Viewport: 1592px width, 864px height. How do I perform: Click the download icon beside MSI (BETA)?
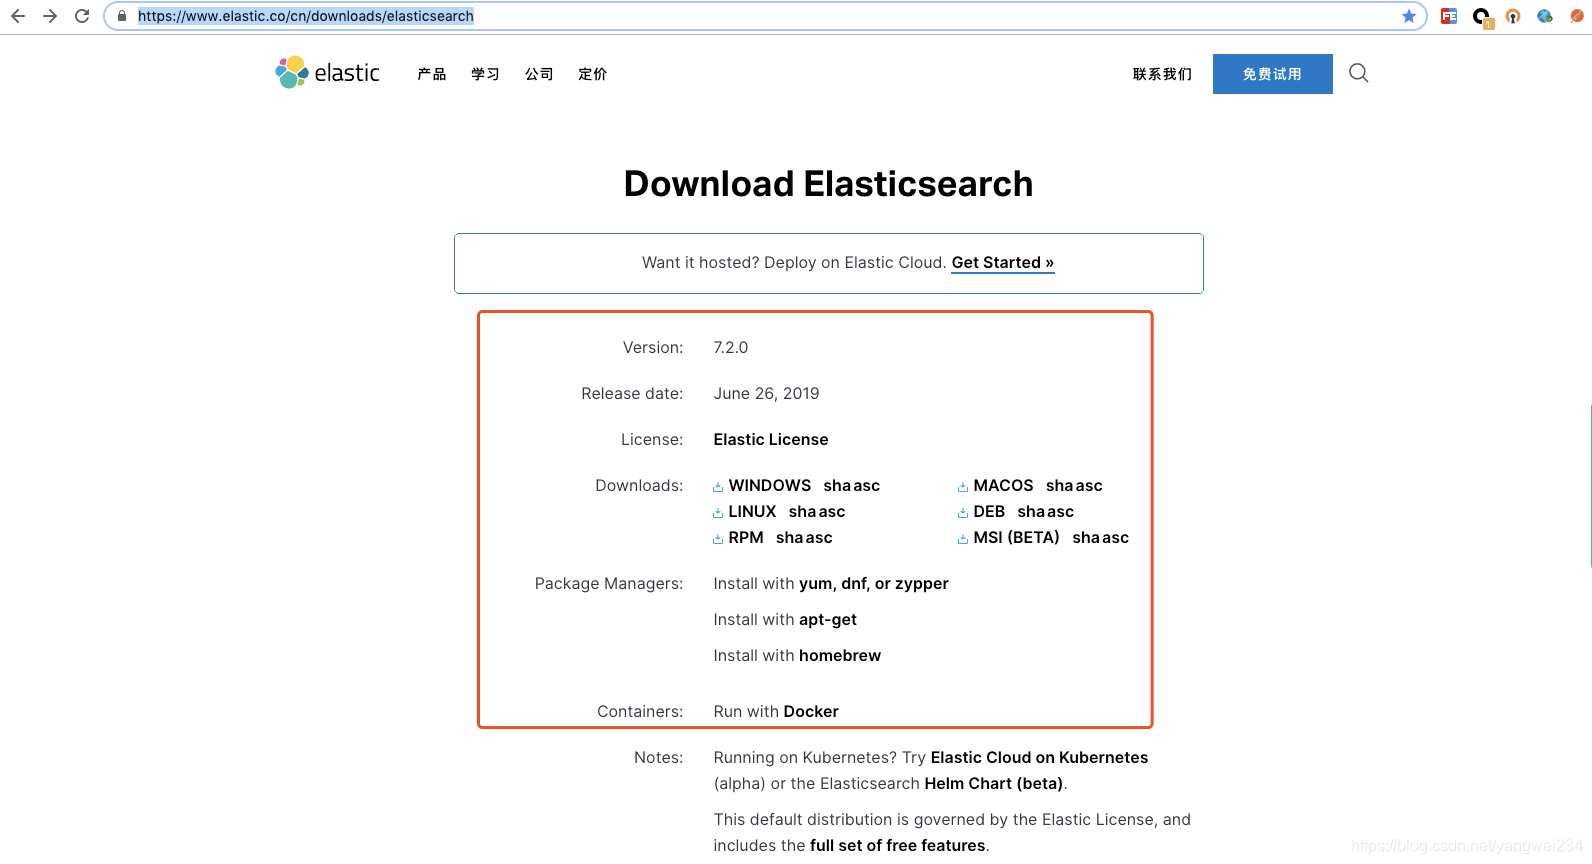point(963,539)
